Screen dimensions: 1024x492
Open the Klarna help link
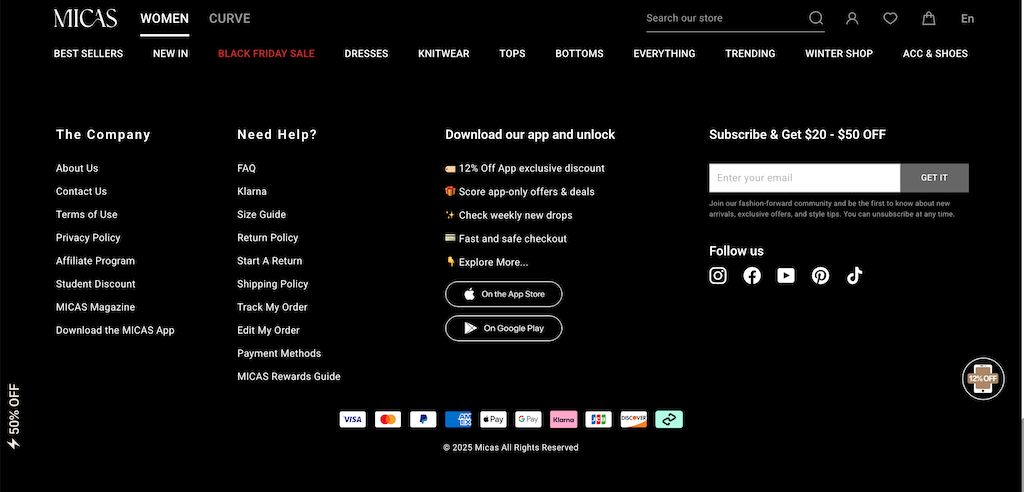tap(252, 191)
